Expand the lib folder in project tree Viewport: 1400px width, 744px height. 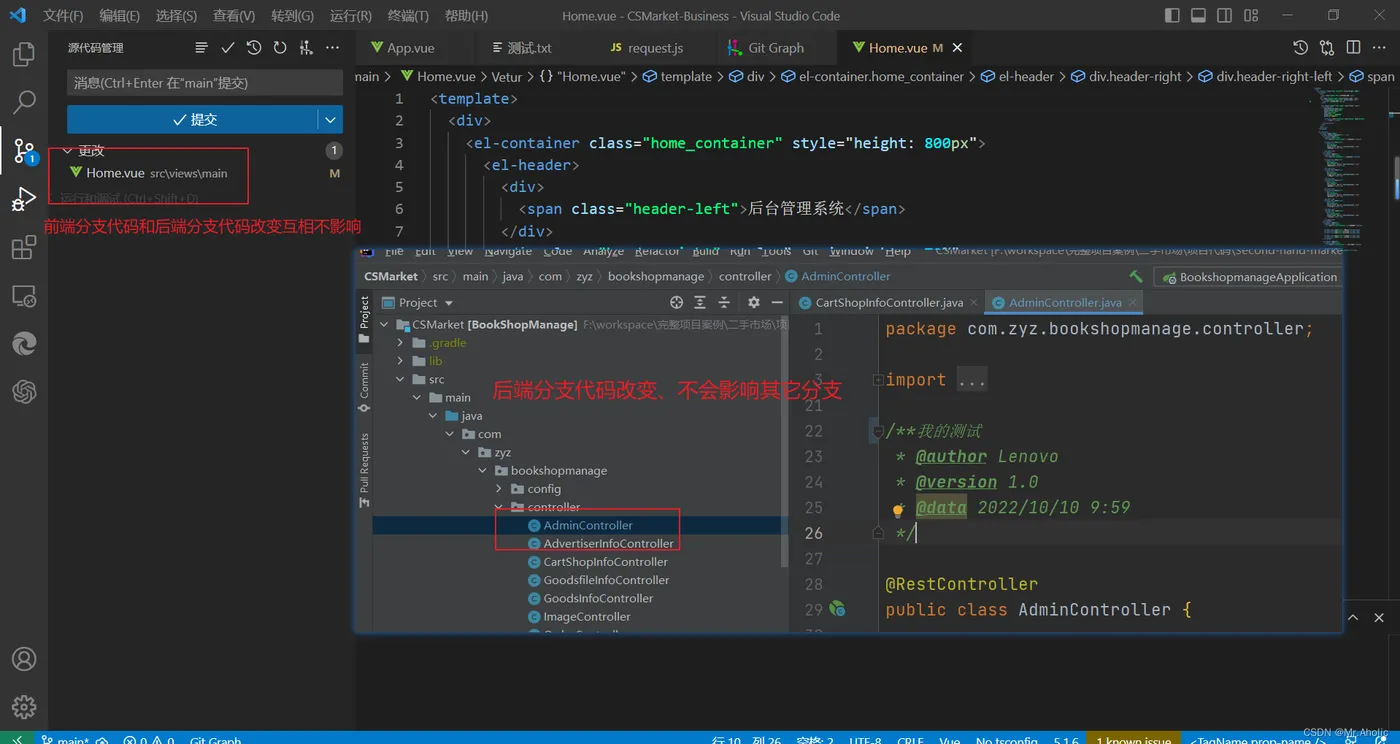point(401,361)
